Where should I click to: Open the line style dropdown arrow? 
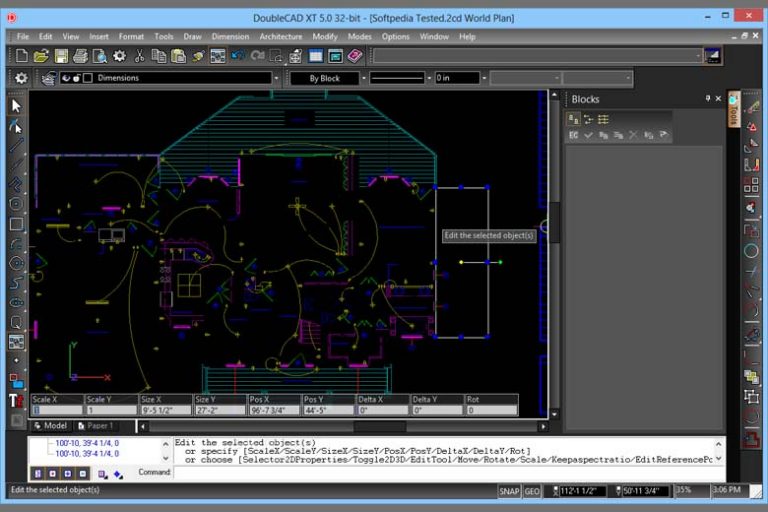pos(429,78)
